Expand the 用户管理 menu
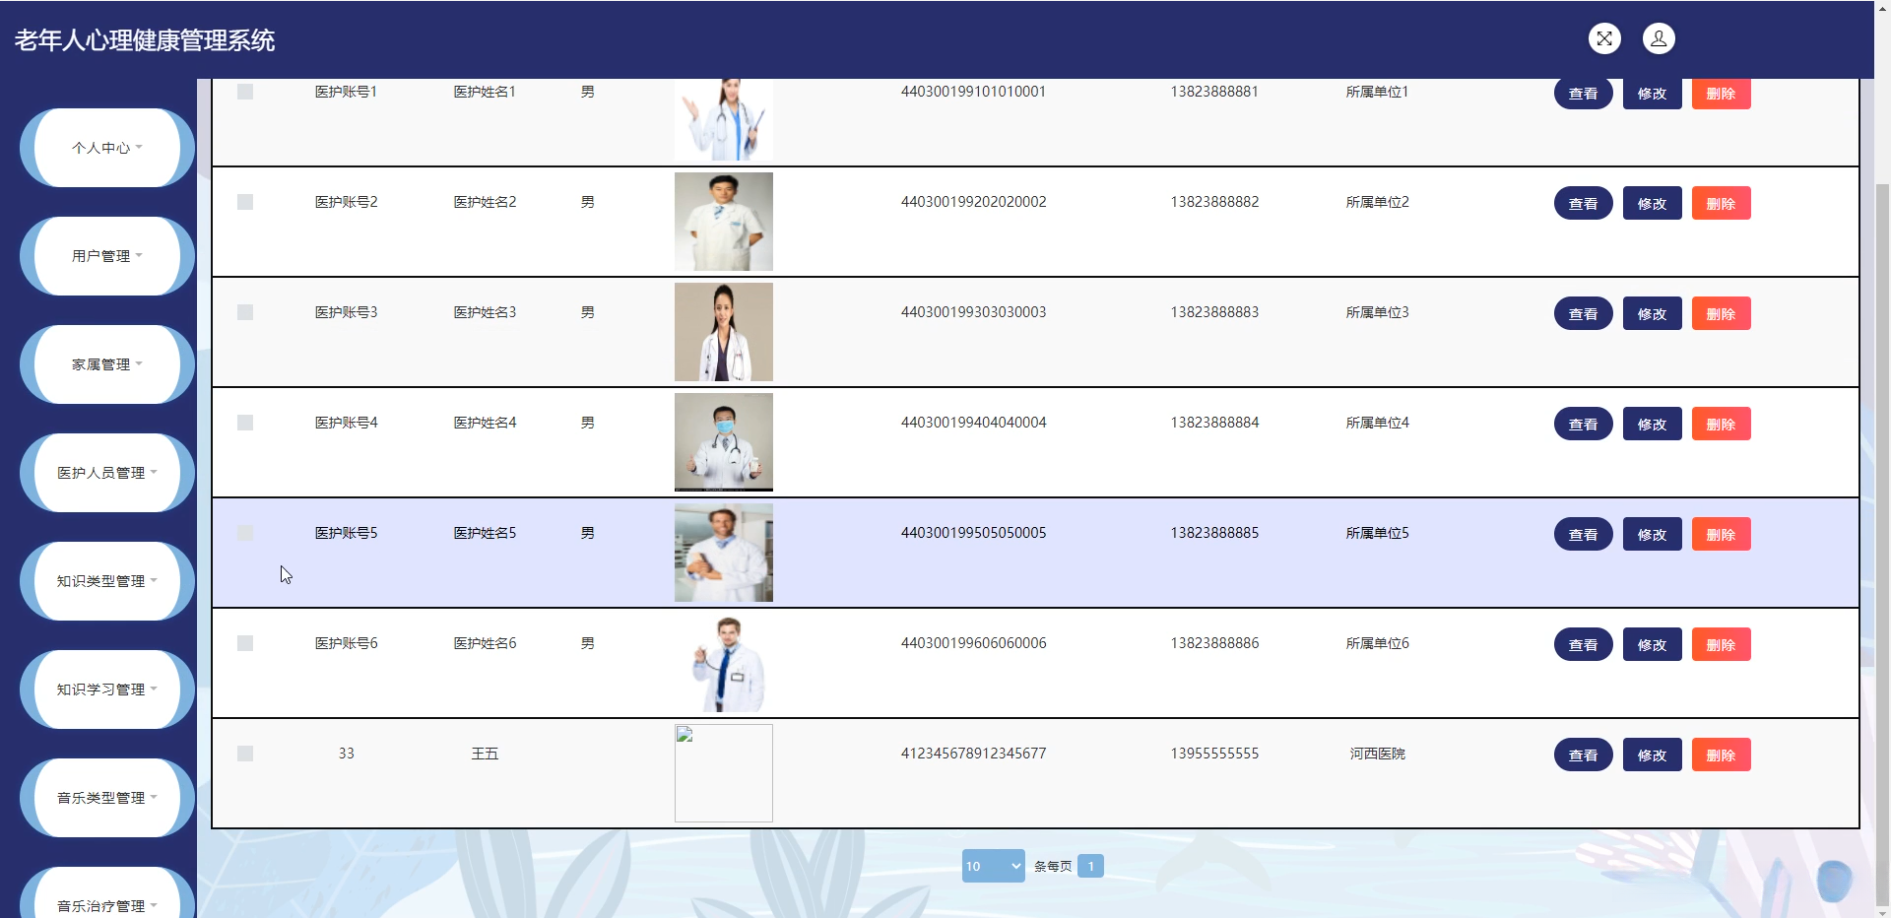Image resolution: width=1891 pixels, height=918 pixels. 107,256
